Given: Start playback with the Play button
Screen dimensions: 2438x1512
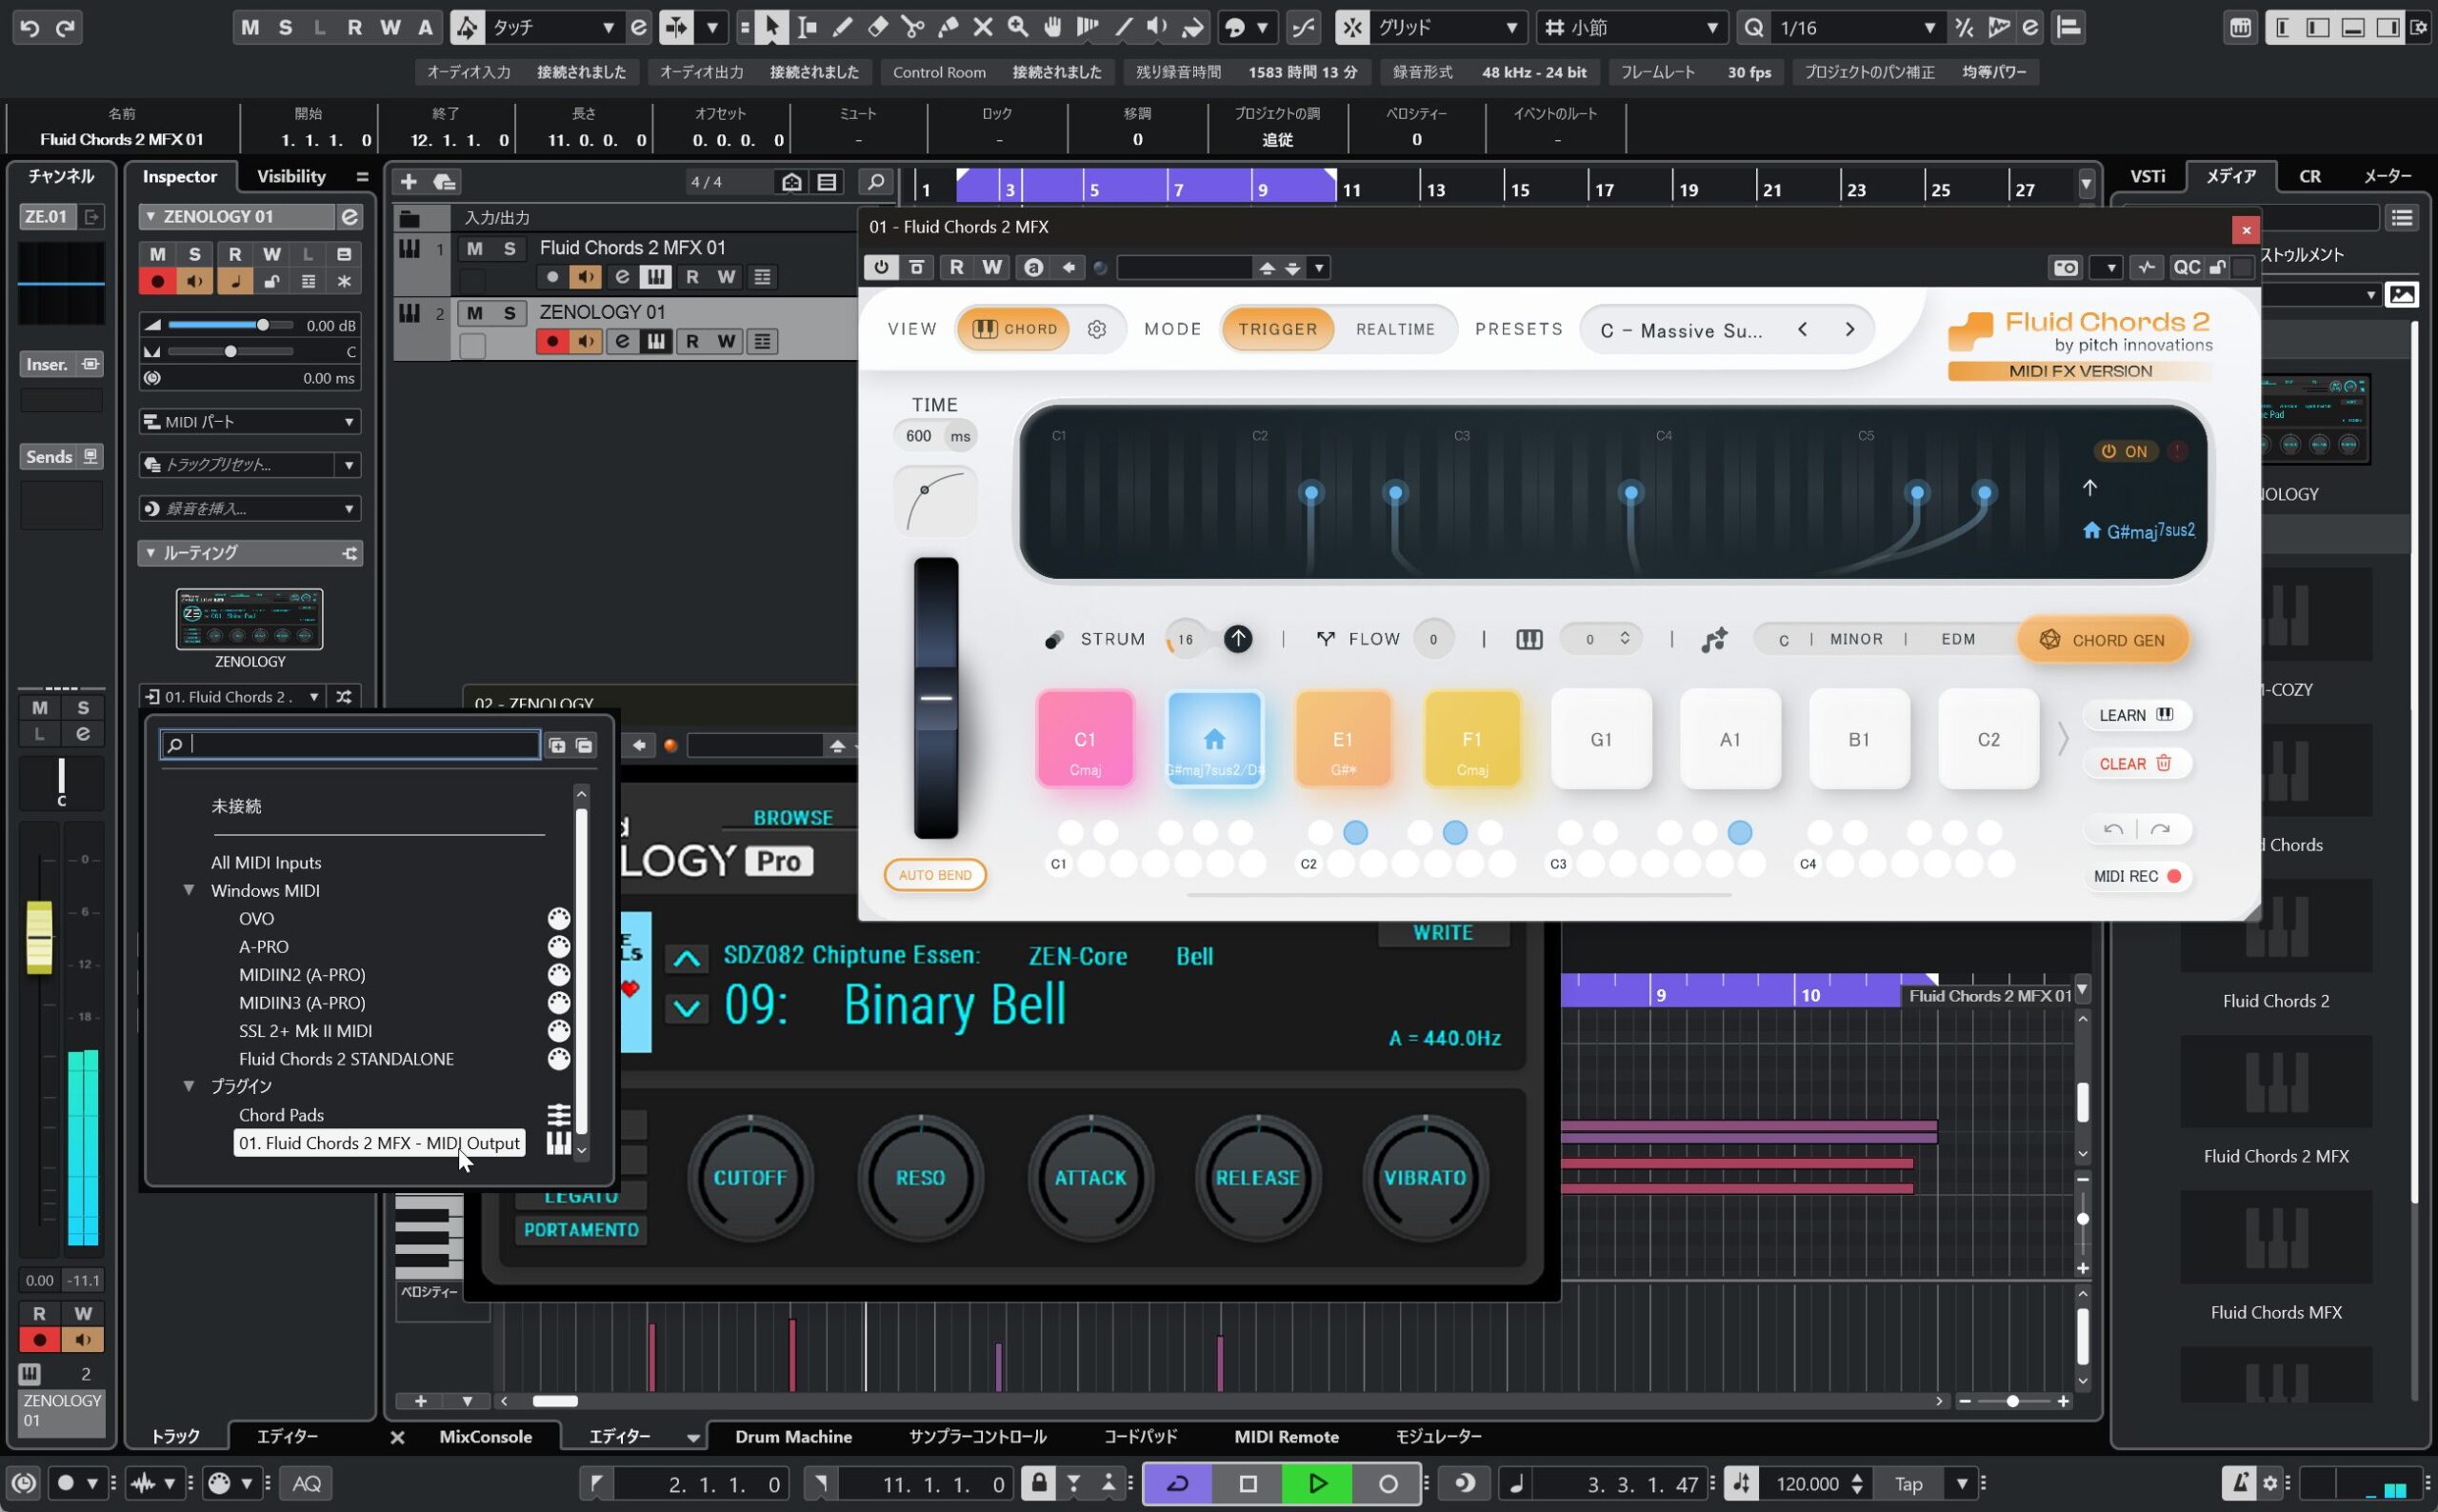Looking at the screenshot, I should [1317, 1483].
